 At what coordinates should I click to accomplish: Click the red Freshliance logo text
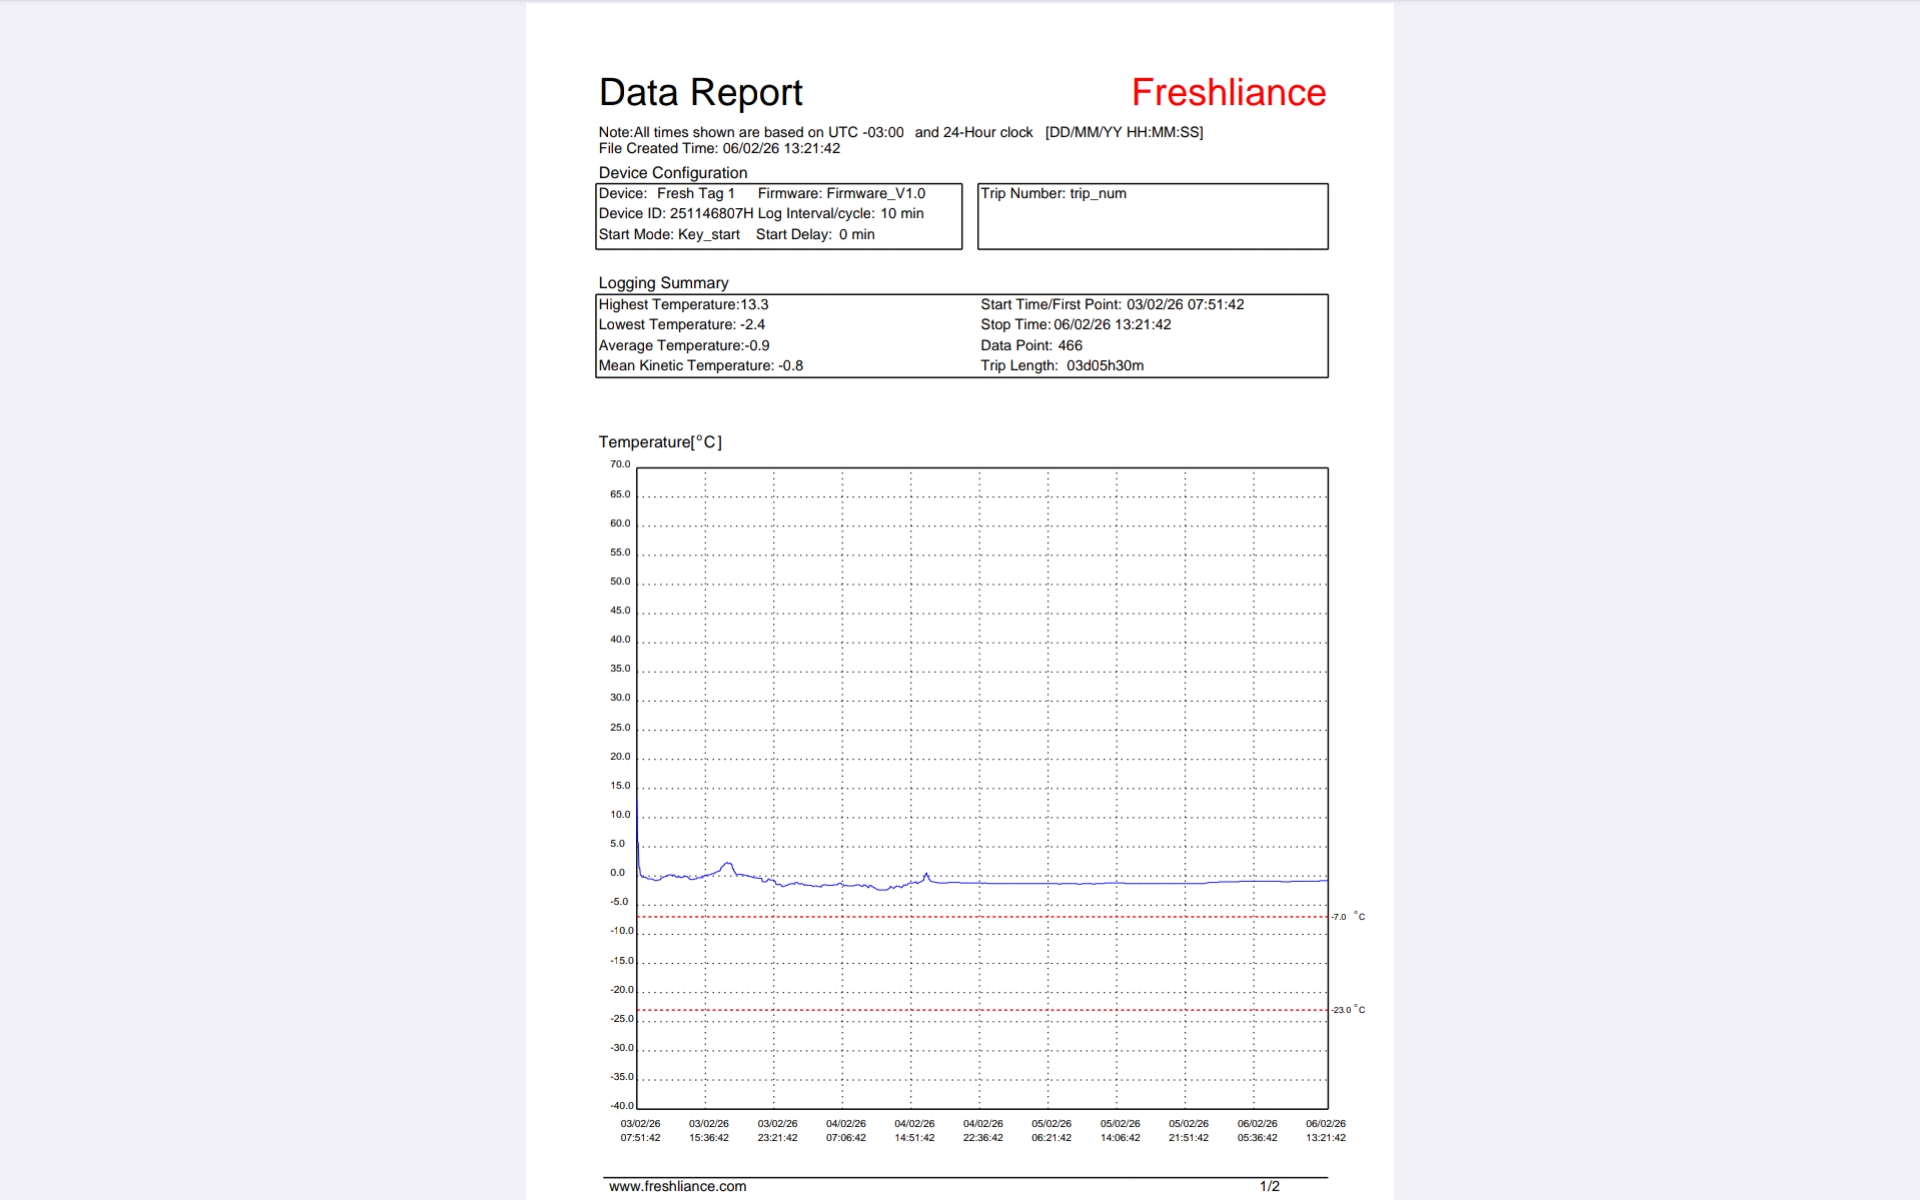pyautogui.click(x=1228, y=93)
